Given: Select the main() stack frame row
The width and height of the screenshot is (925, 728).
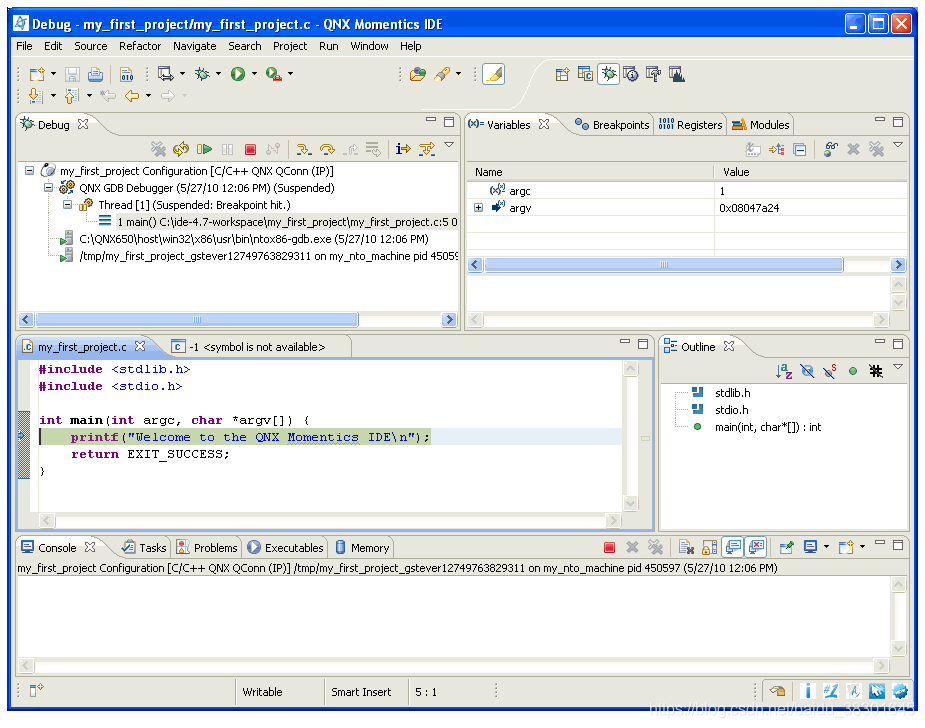Looking at the screenshot, I should (277, 222).
